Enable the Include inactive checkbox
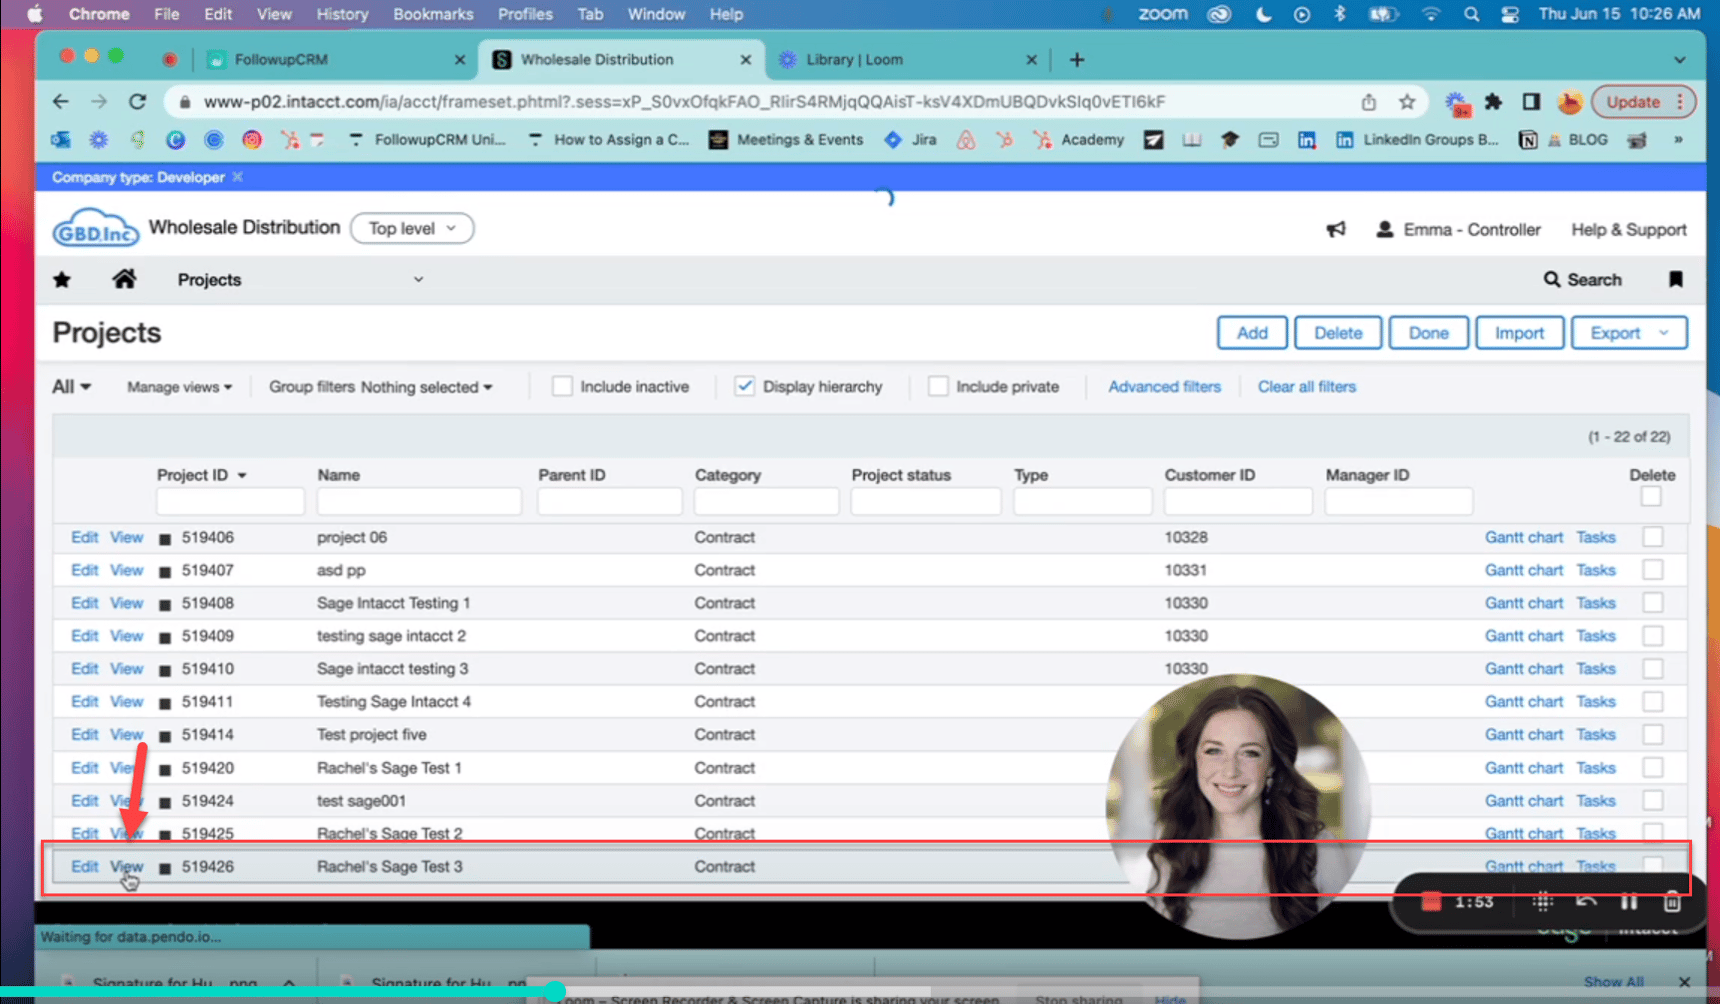The image size is (1720, 1004). pyautogui.click(x=562, y=385)
